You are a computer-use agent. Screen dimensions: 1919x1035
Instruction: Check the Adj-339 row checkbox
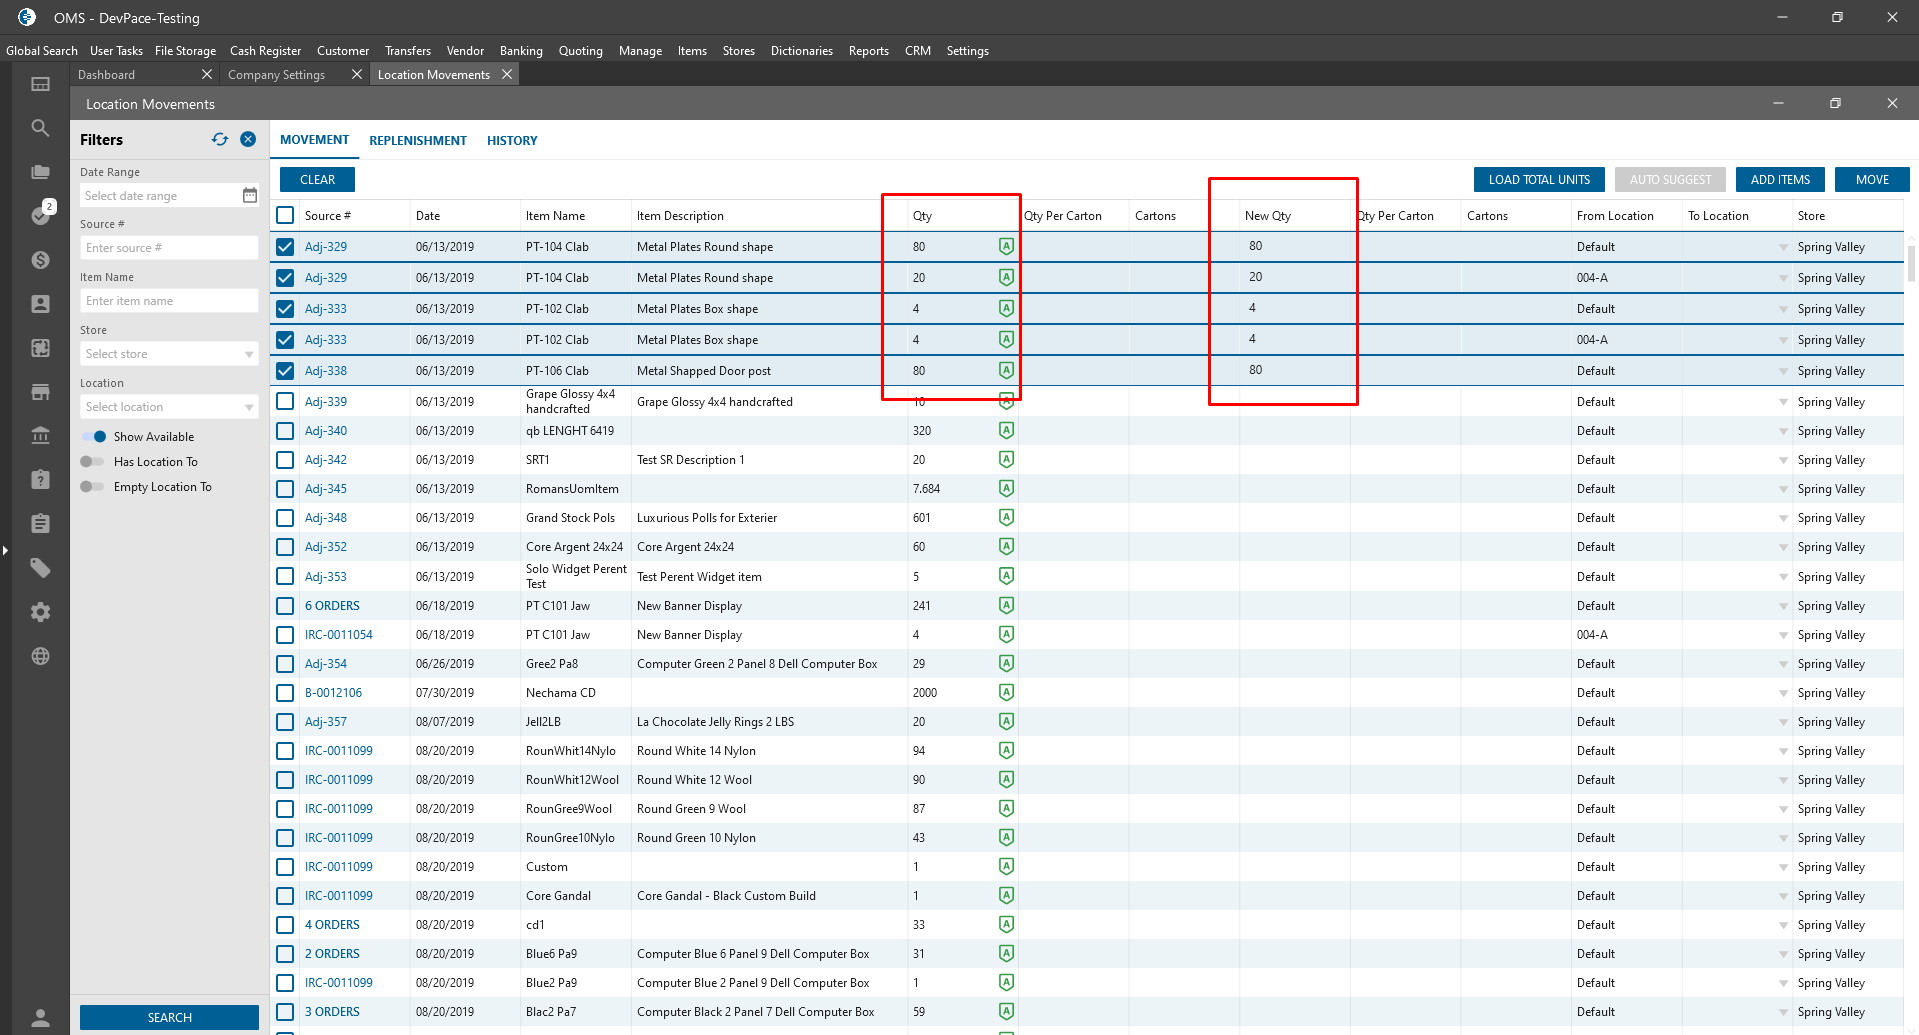tap(285, 402)
